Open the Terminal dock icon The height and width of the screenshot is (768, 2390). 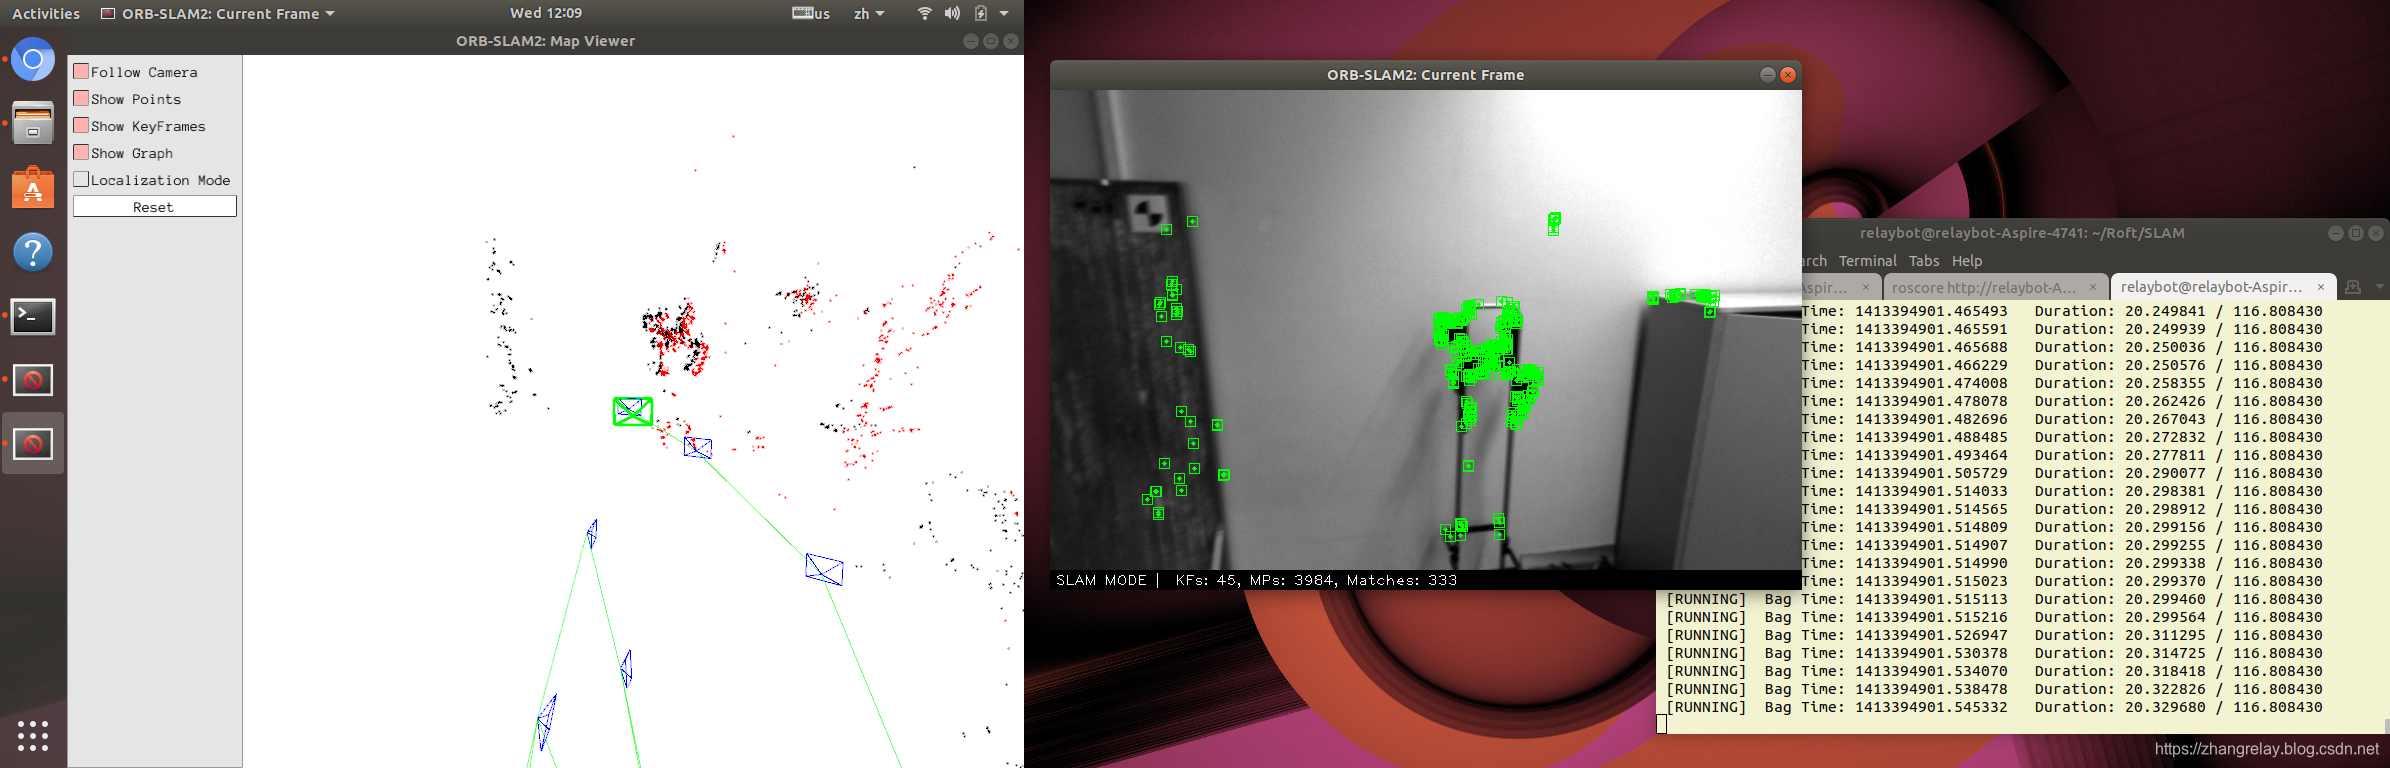pyautogui.click(x=33, y=316)
